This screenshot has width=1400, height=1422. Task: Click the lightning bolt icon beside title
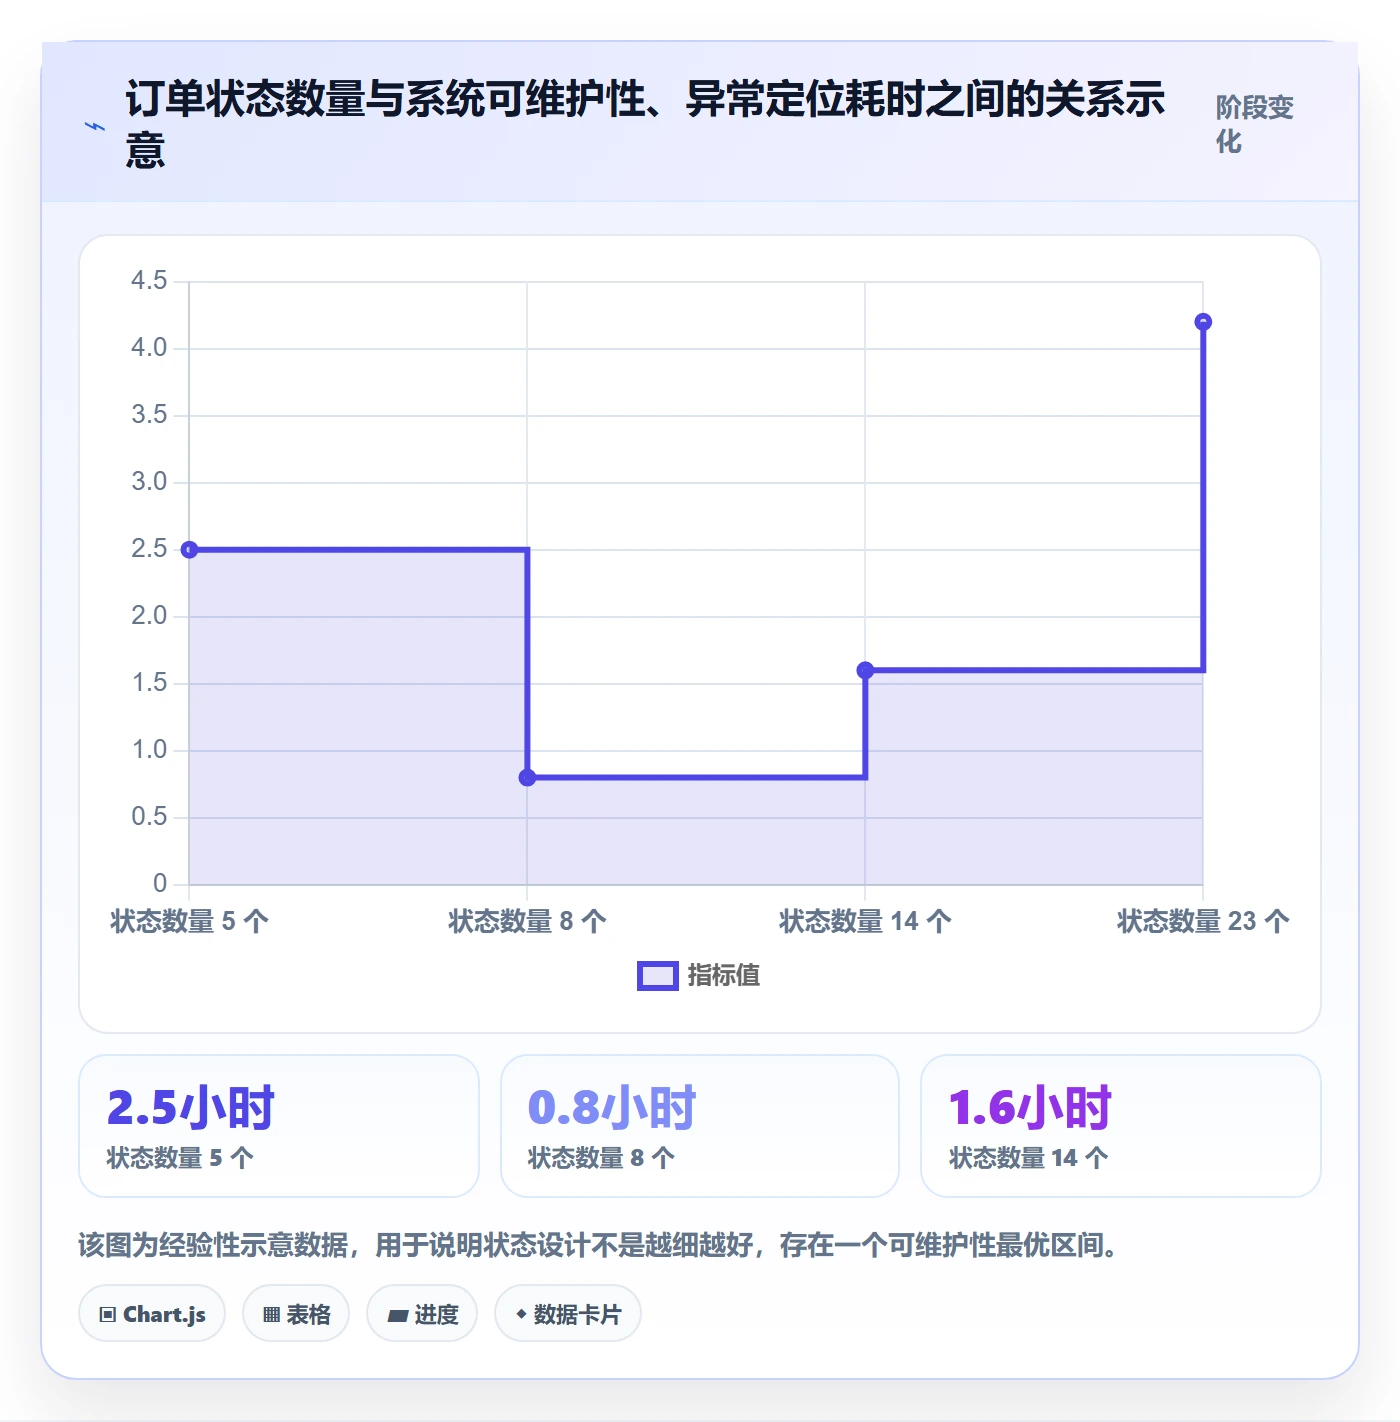tap(95, 126)
